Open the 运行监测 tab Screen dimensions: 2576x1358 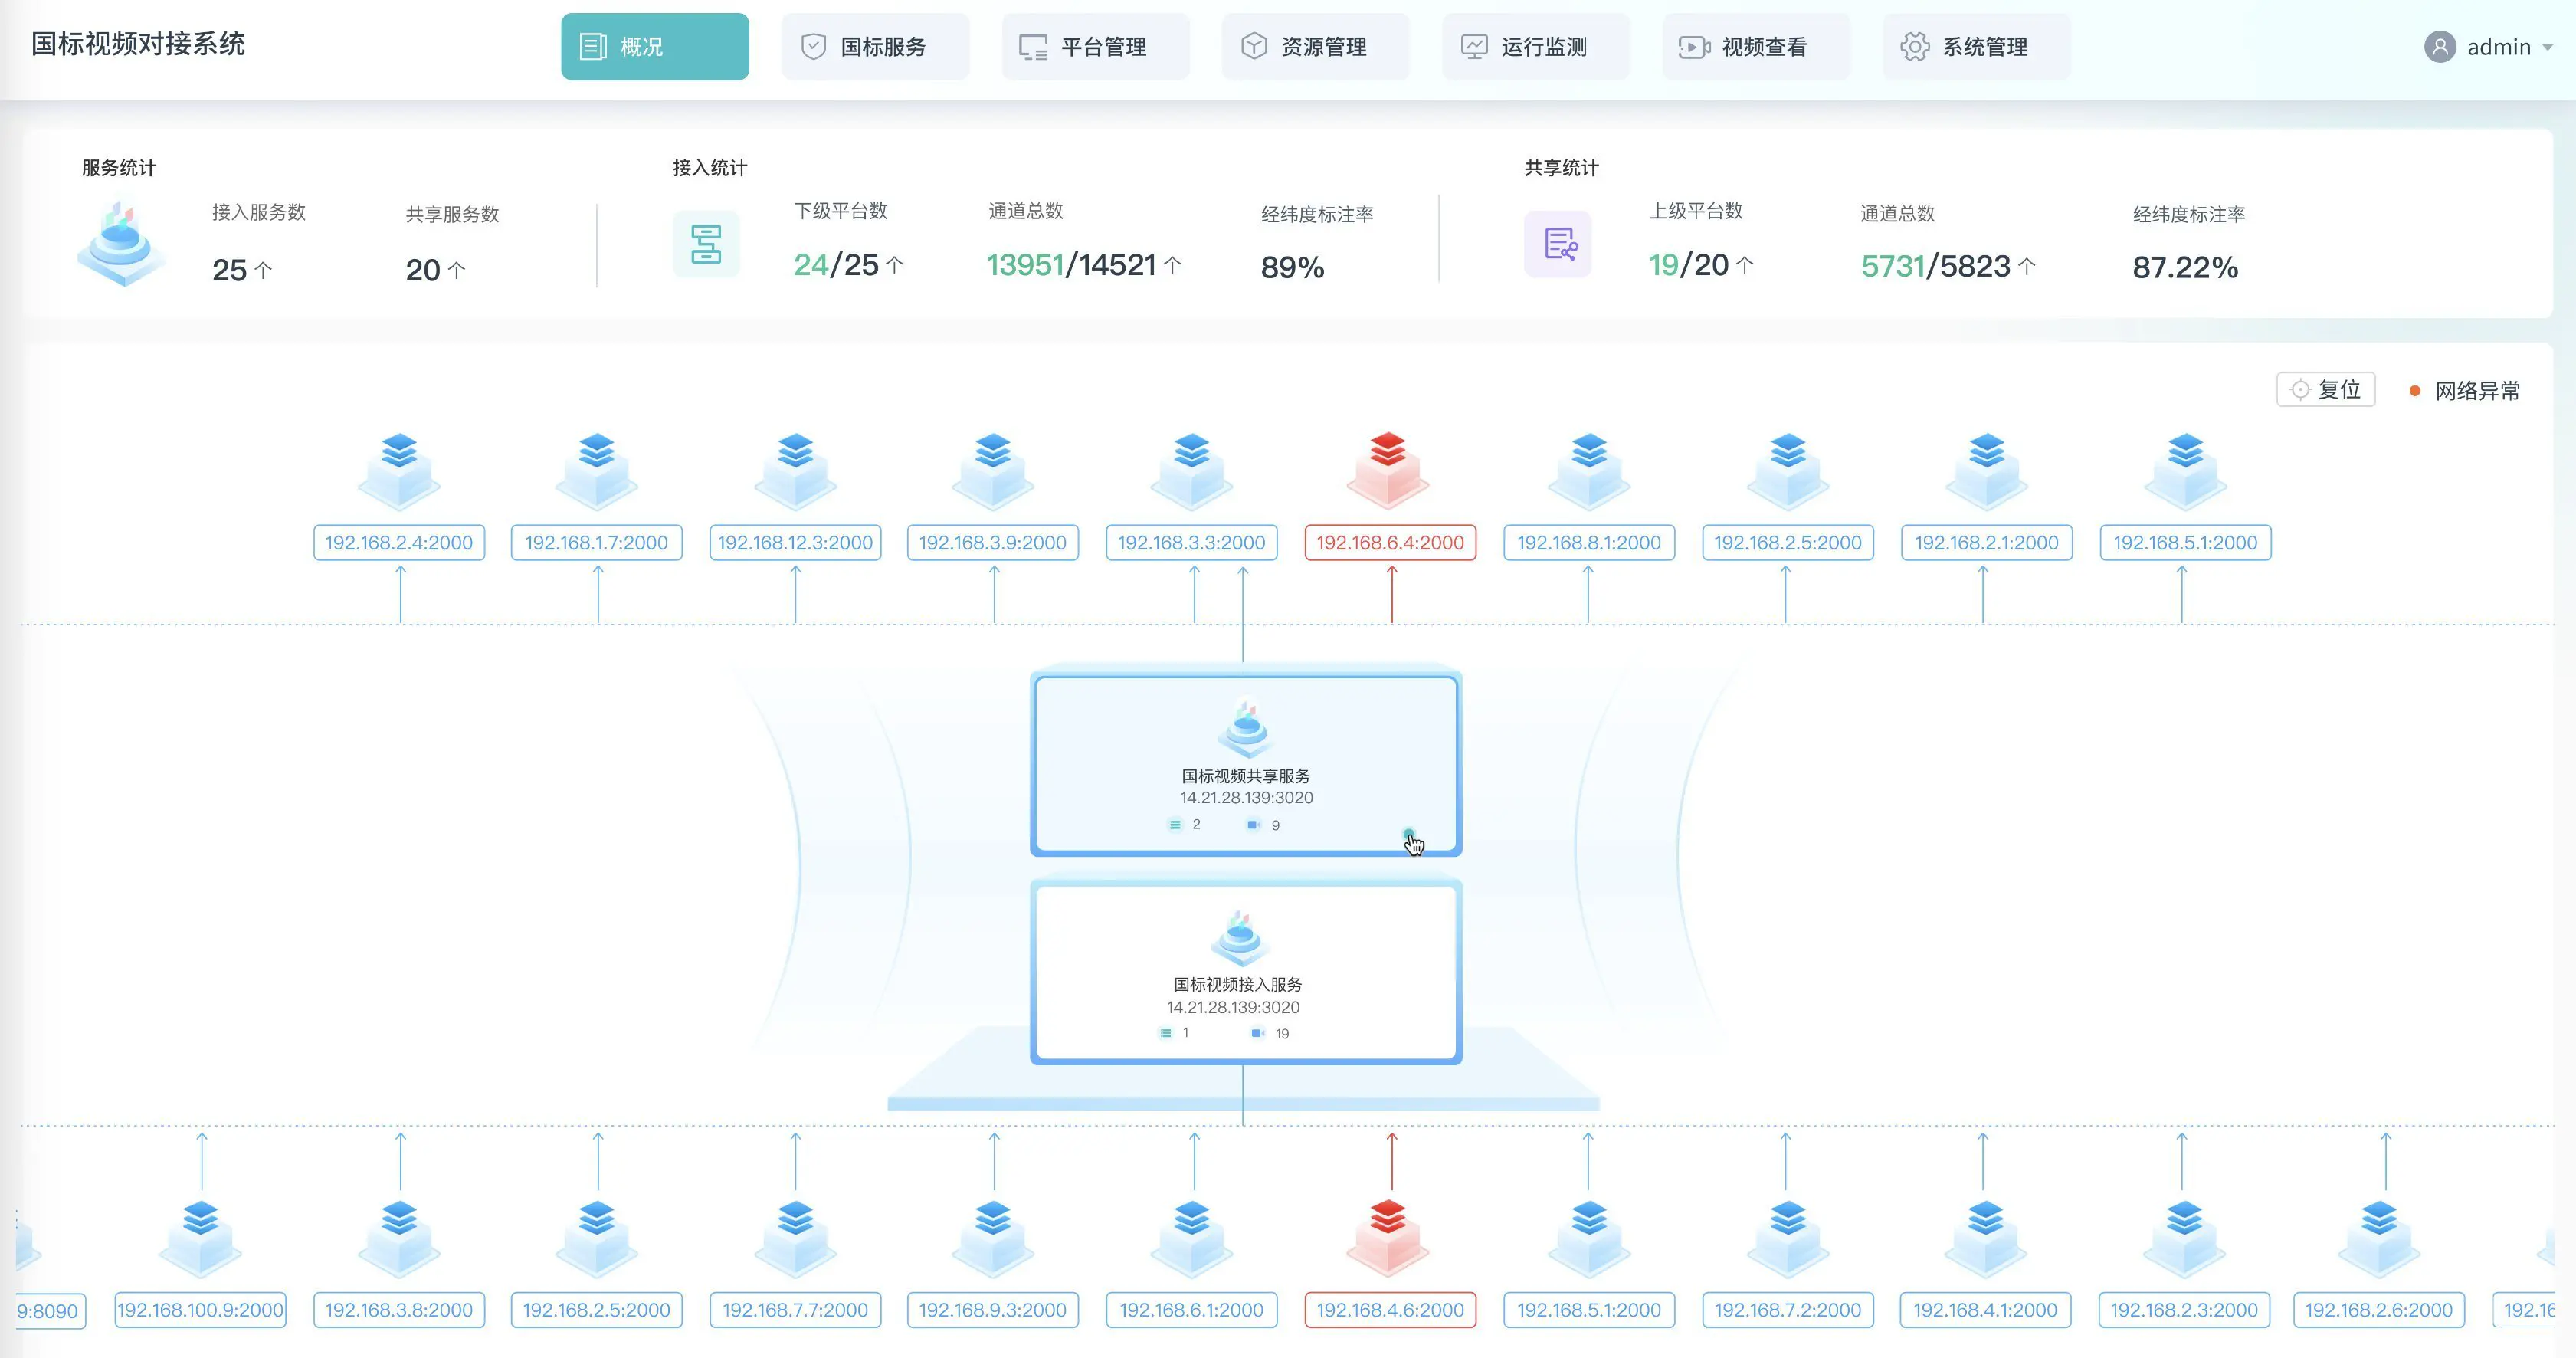point(1535,47)
